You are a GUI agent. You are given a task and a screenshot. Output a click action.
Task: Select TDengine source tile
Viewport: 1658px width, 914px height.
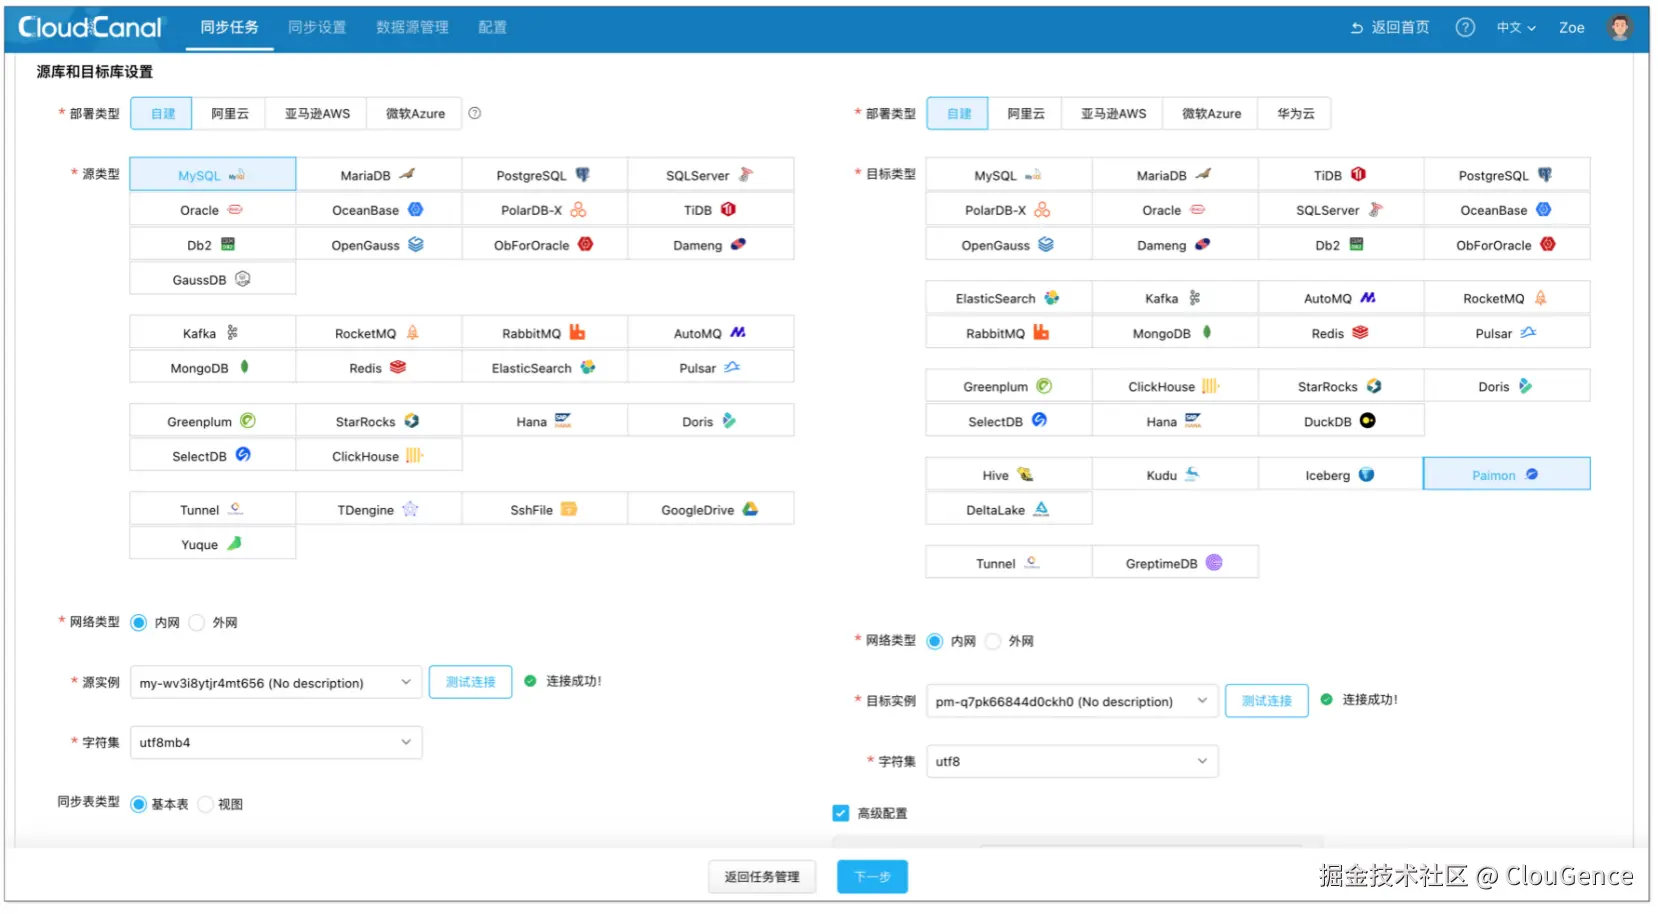[x=379, y=509]
